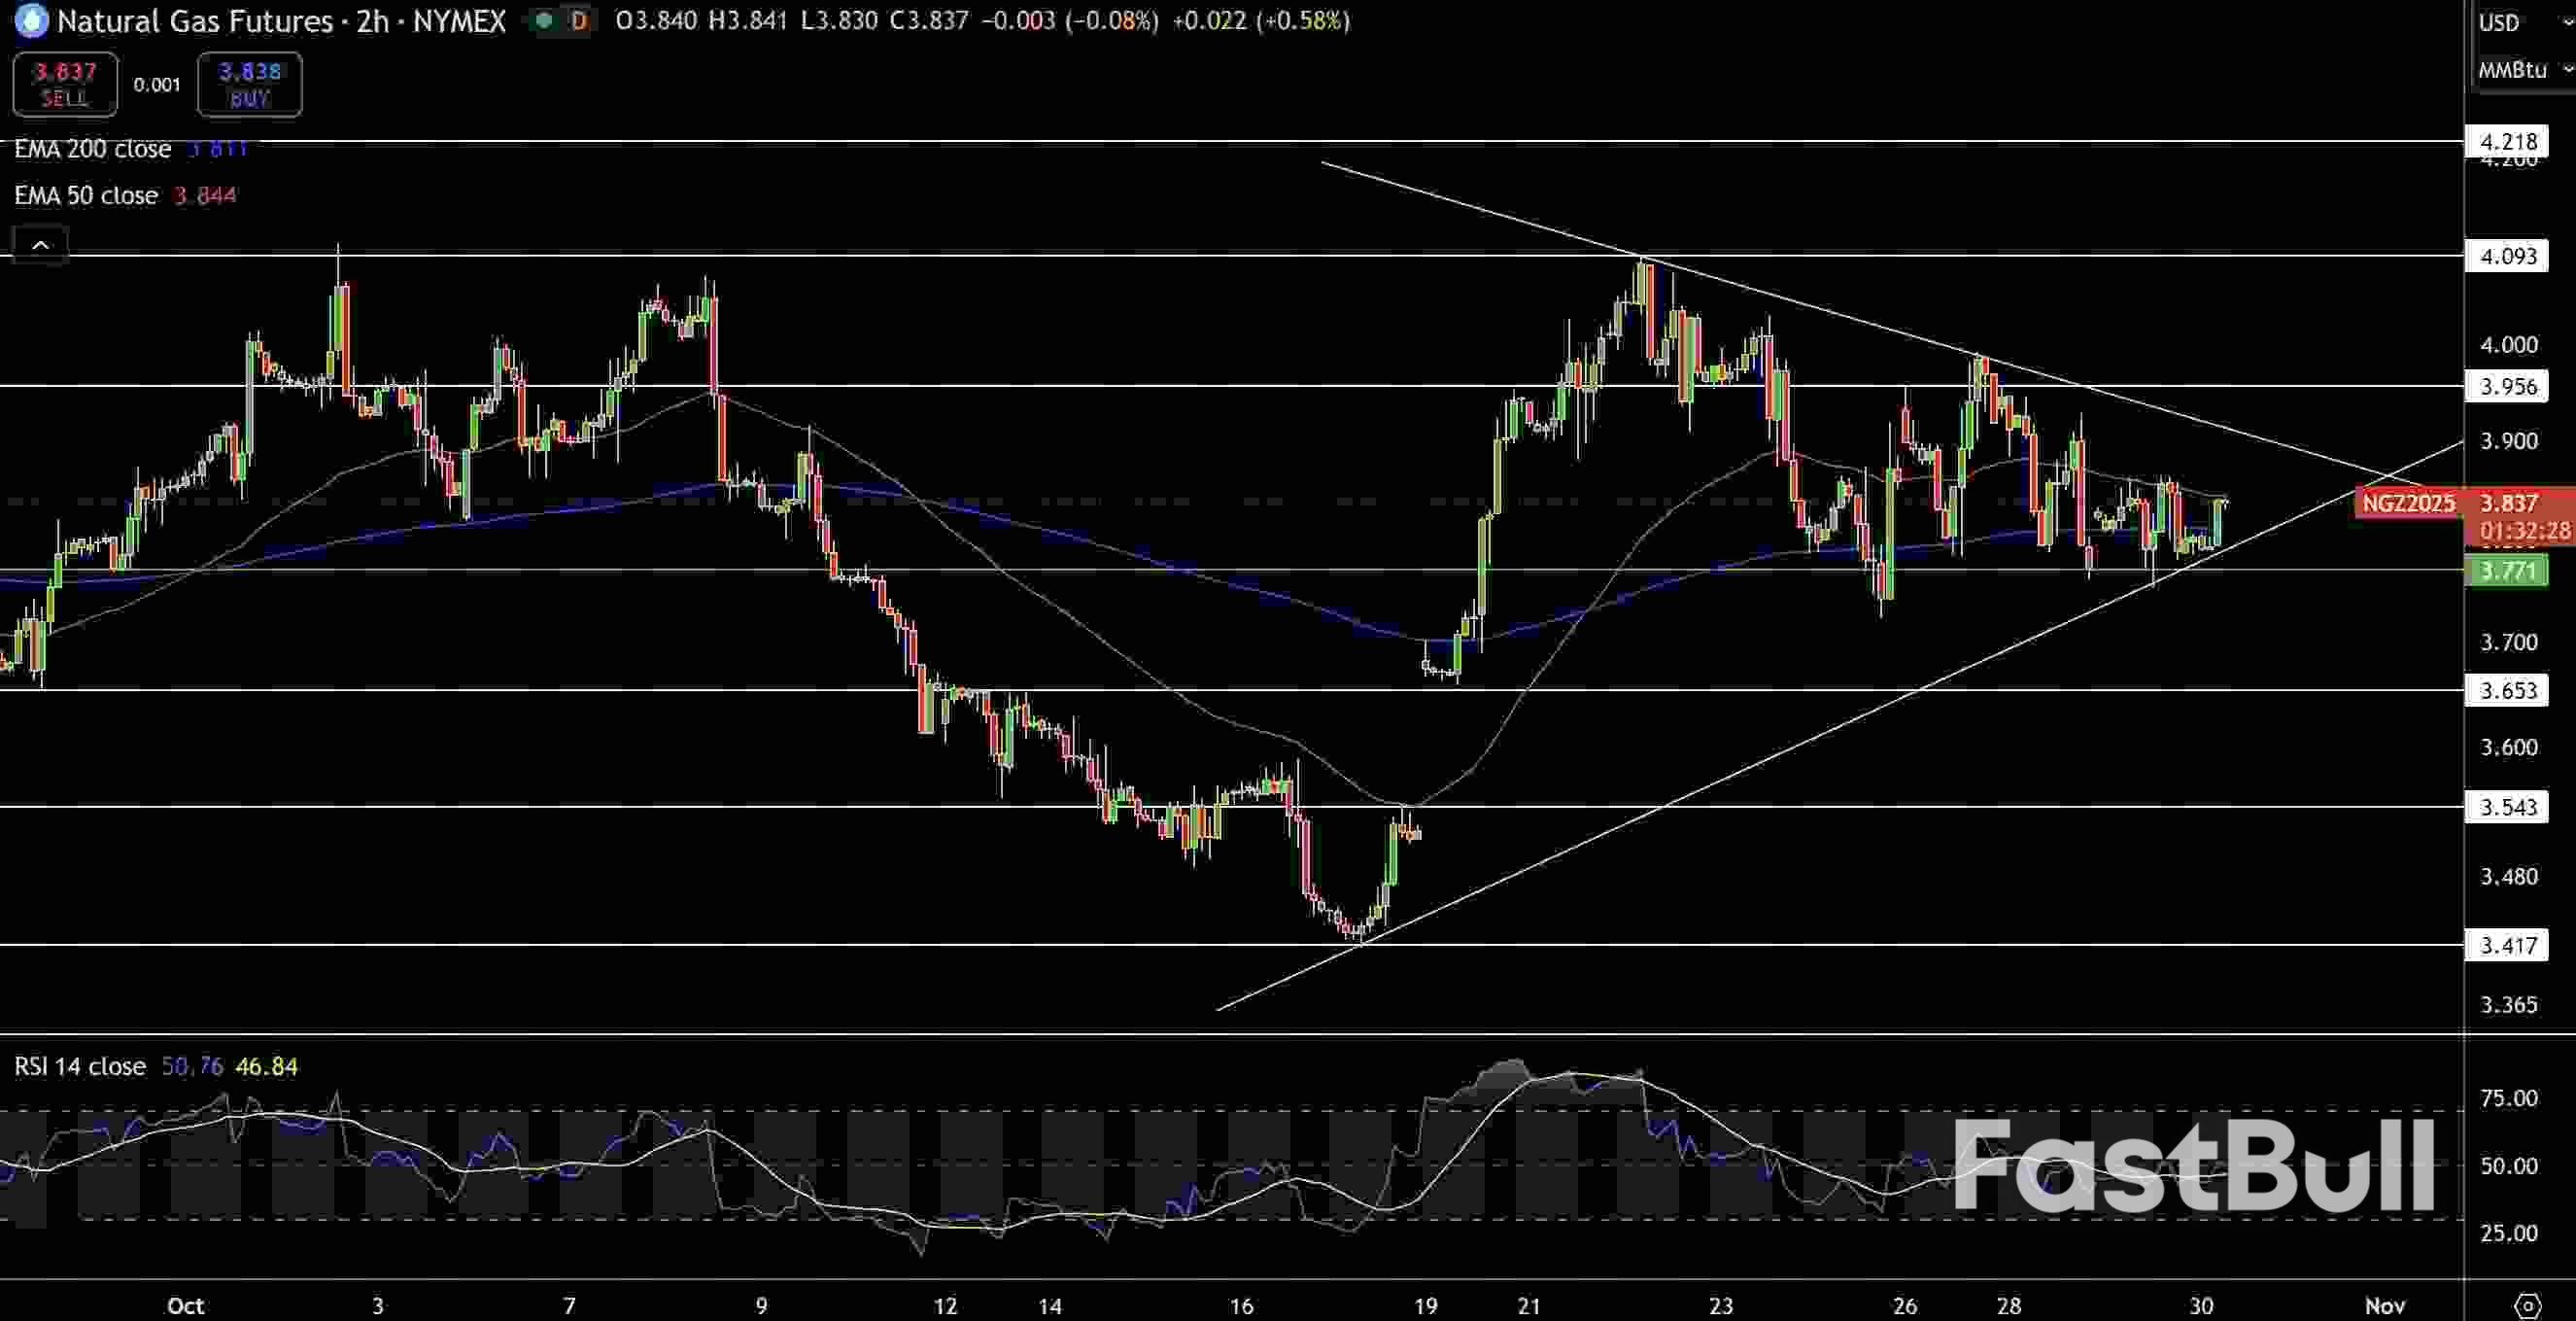Collapse the indicator legend with chevron
The image size is (2576, 1321).
(40, 245)
